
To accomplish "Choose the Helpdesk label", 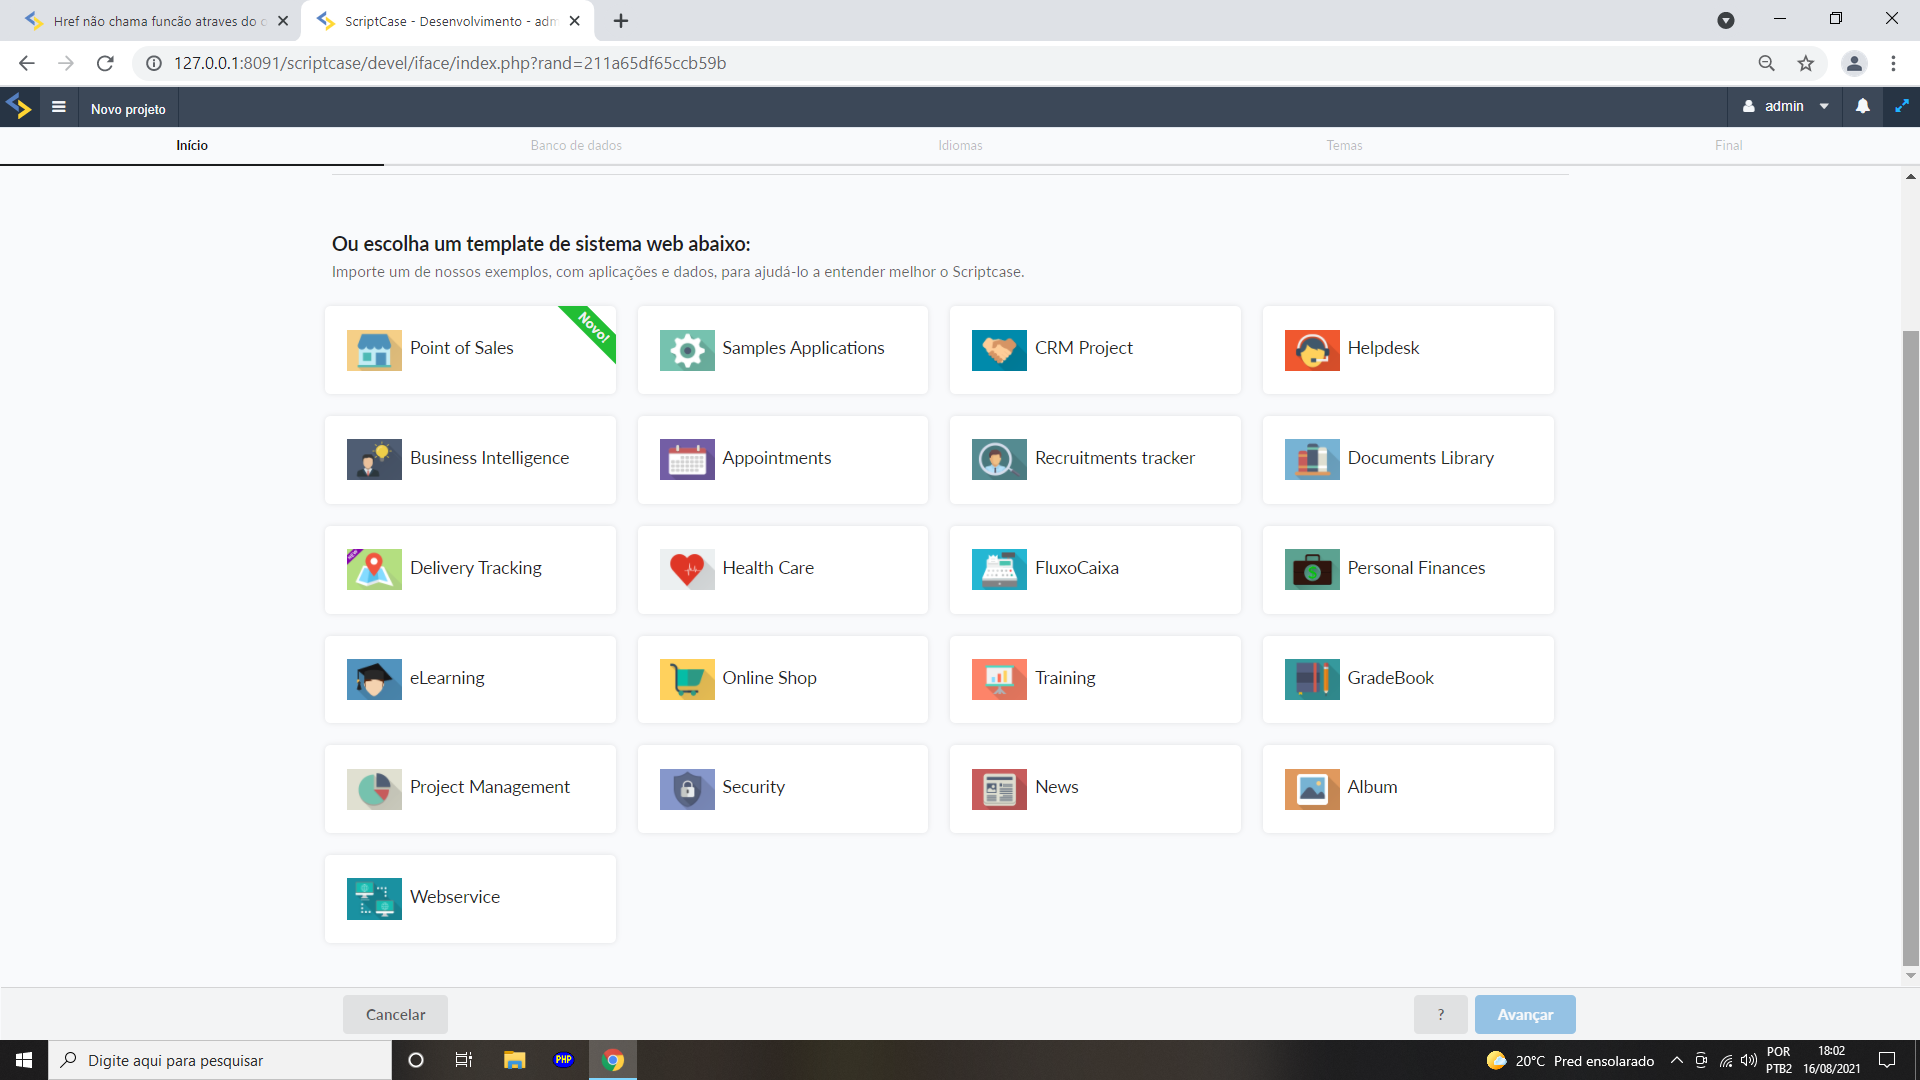I will click(1383, 348).
